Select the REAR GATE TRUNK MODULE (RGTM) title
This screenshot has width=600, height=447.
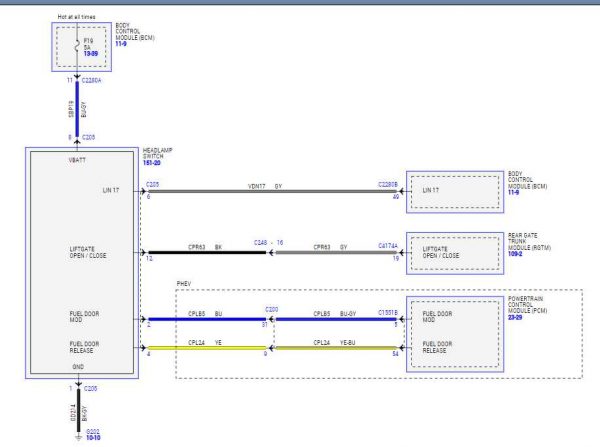click(x=530, y=241)
